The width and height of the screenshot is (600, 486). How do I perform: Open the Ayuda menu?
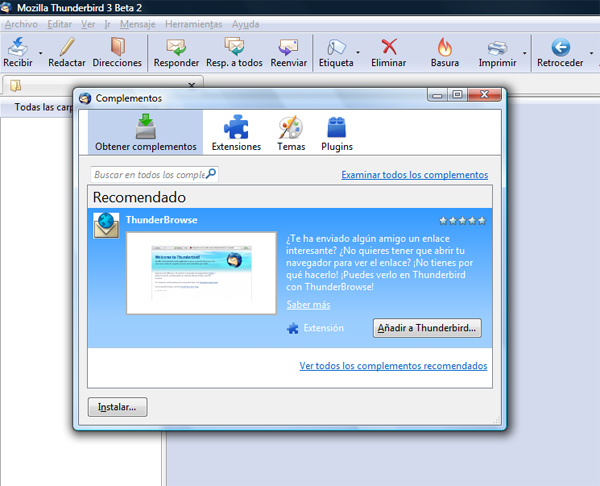point(245,24)
